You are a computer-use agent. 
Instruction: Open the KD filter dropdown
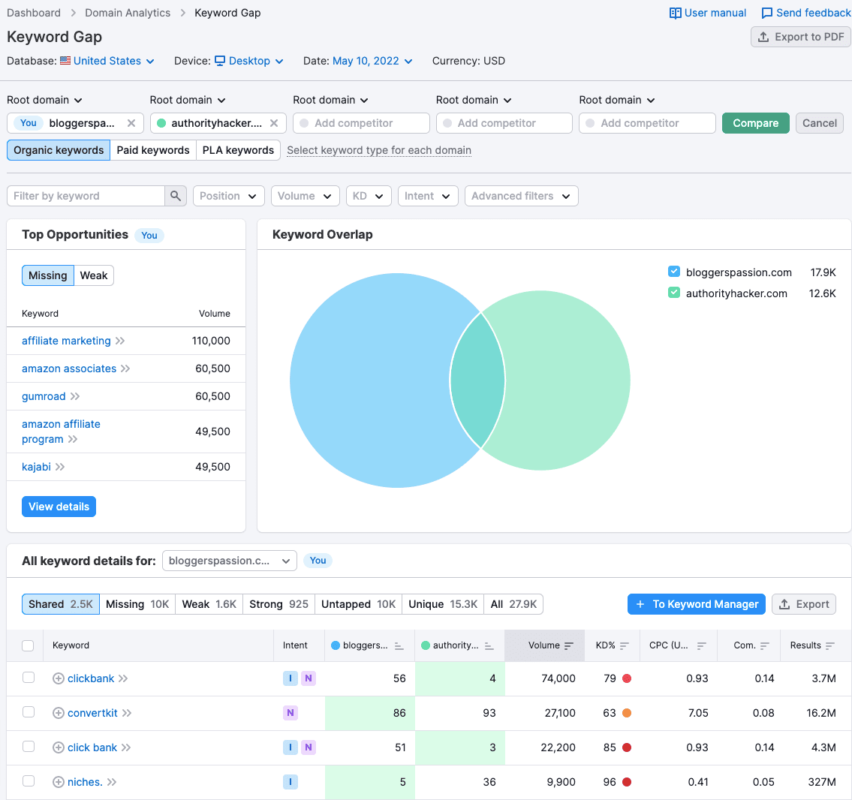coord(368,196)
